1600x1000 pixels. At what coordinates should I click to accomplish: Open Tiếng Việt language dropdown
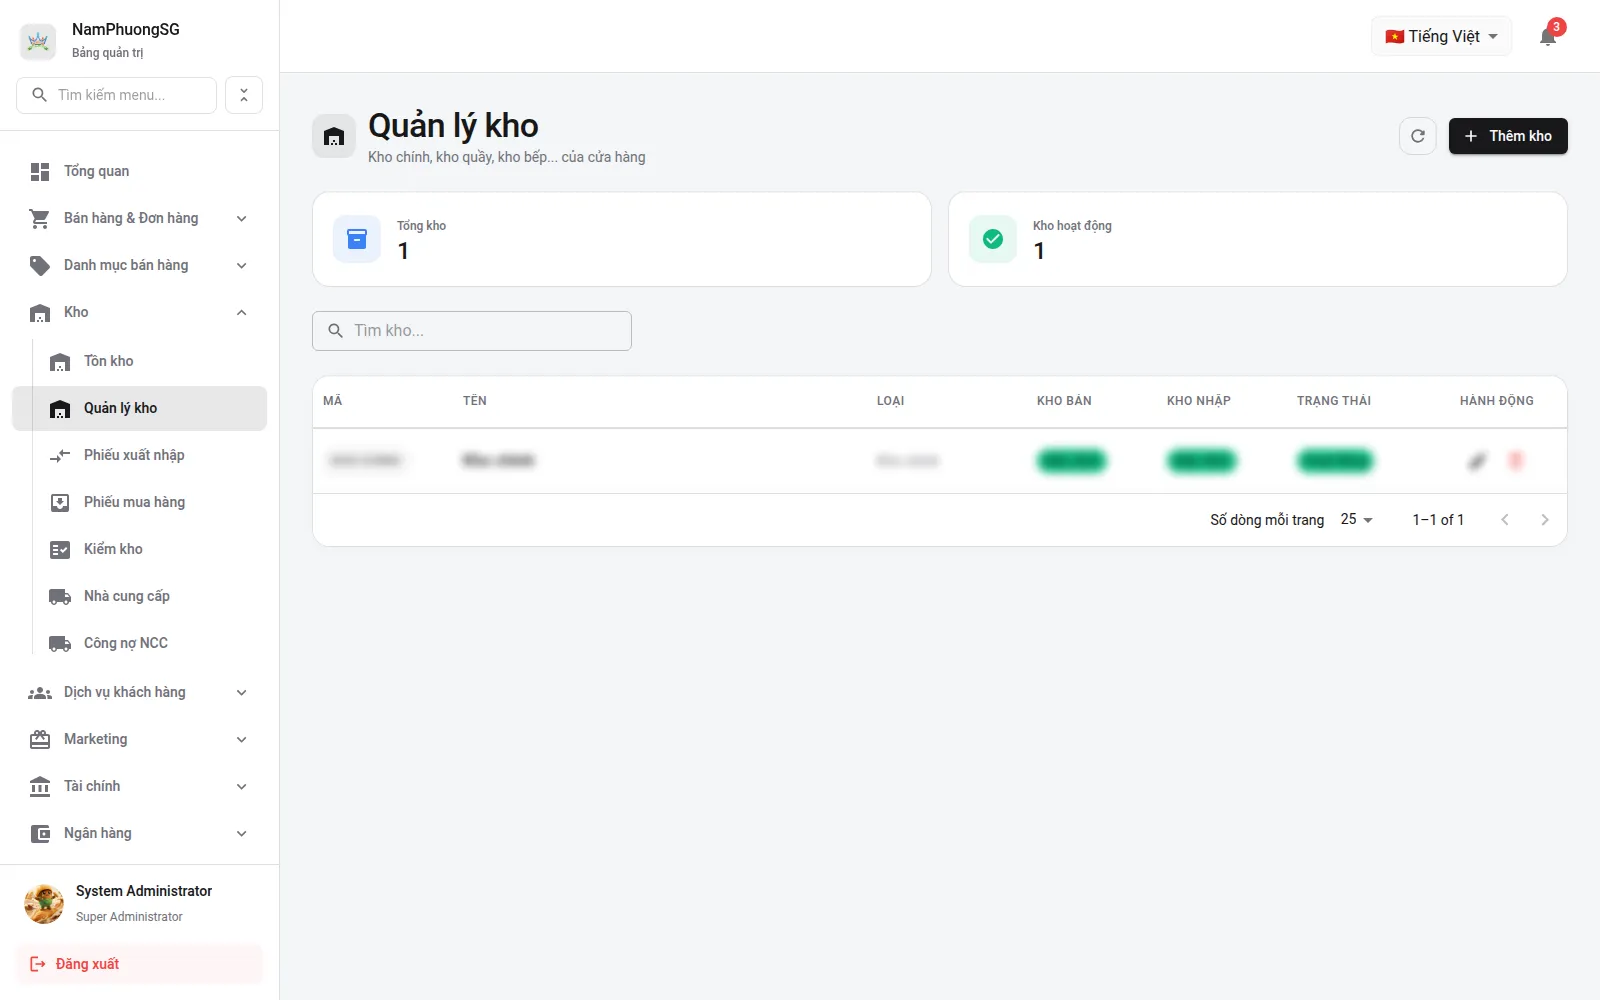pyautogui.click(x=1441, y=36)
